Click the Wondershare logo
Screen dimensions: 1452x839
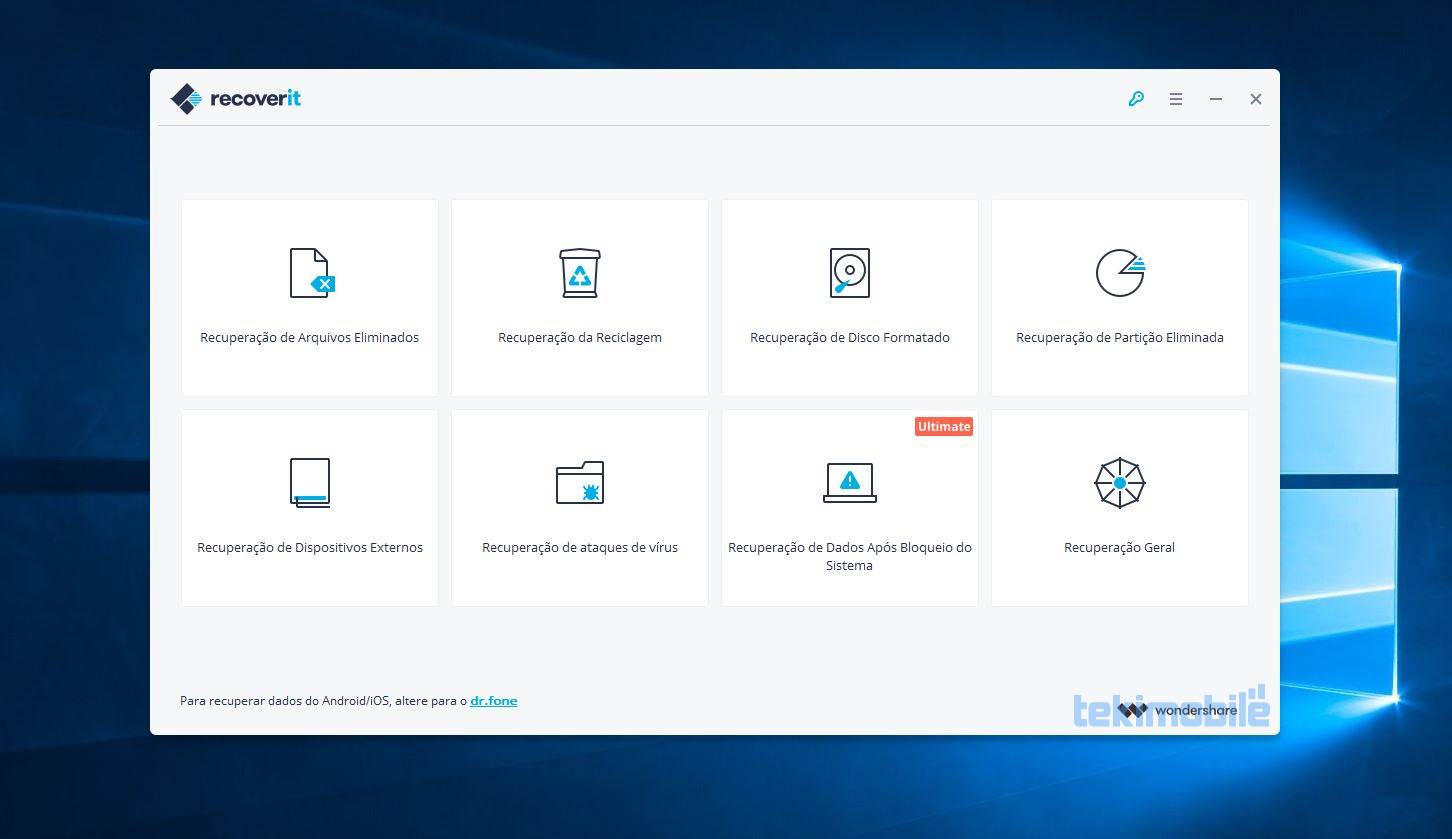pyautogui.click(x=1177, y=711)
